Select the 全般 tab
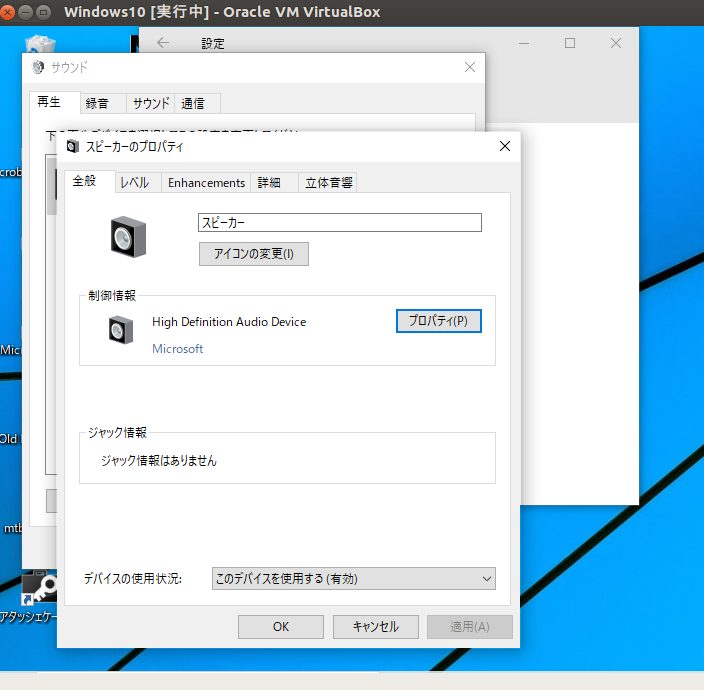The image size is (704, 690). pyautogui.click(x=90, y=181)
